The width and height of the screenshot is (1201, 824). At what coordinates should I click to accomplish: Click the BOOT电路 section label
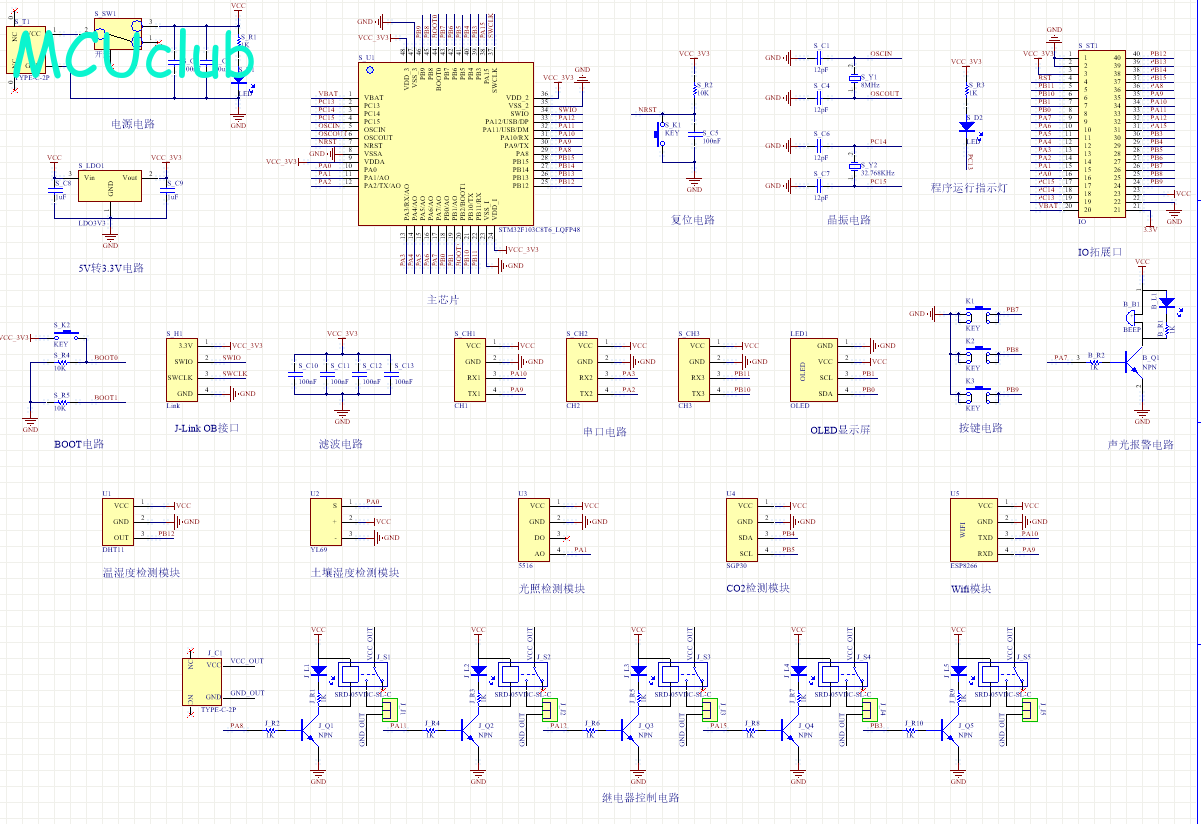pos(79,444)
